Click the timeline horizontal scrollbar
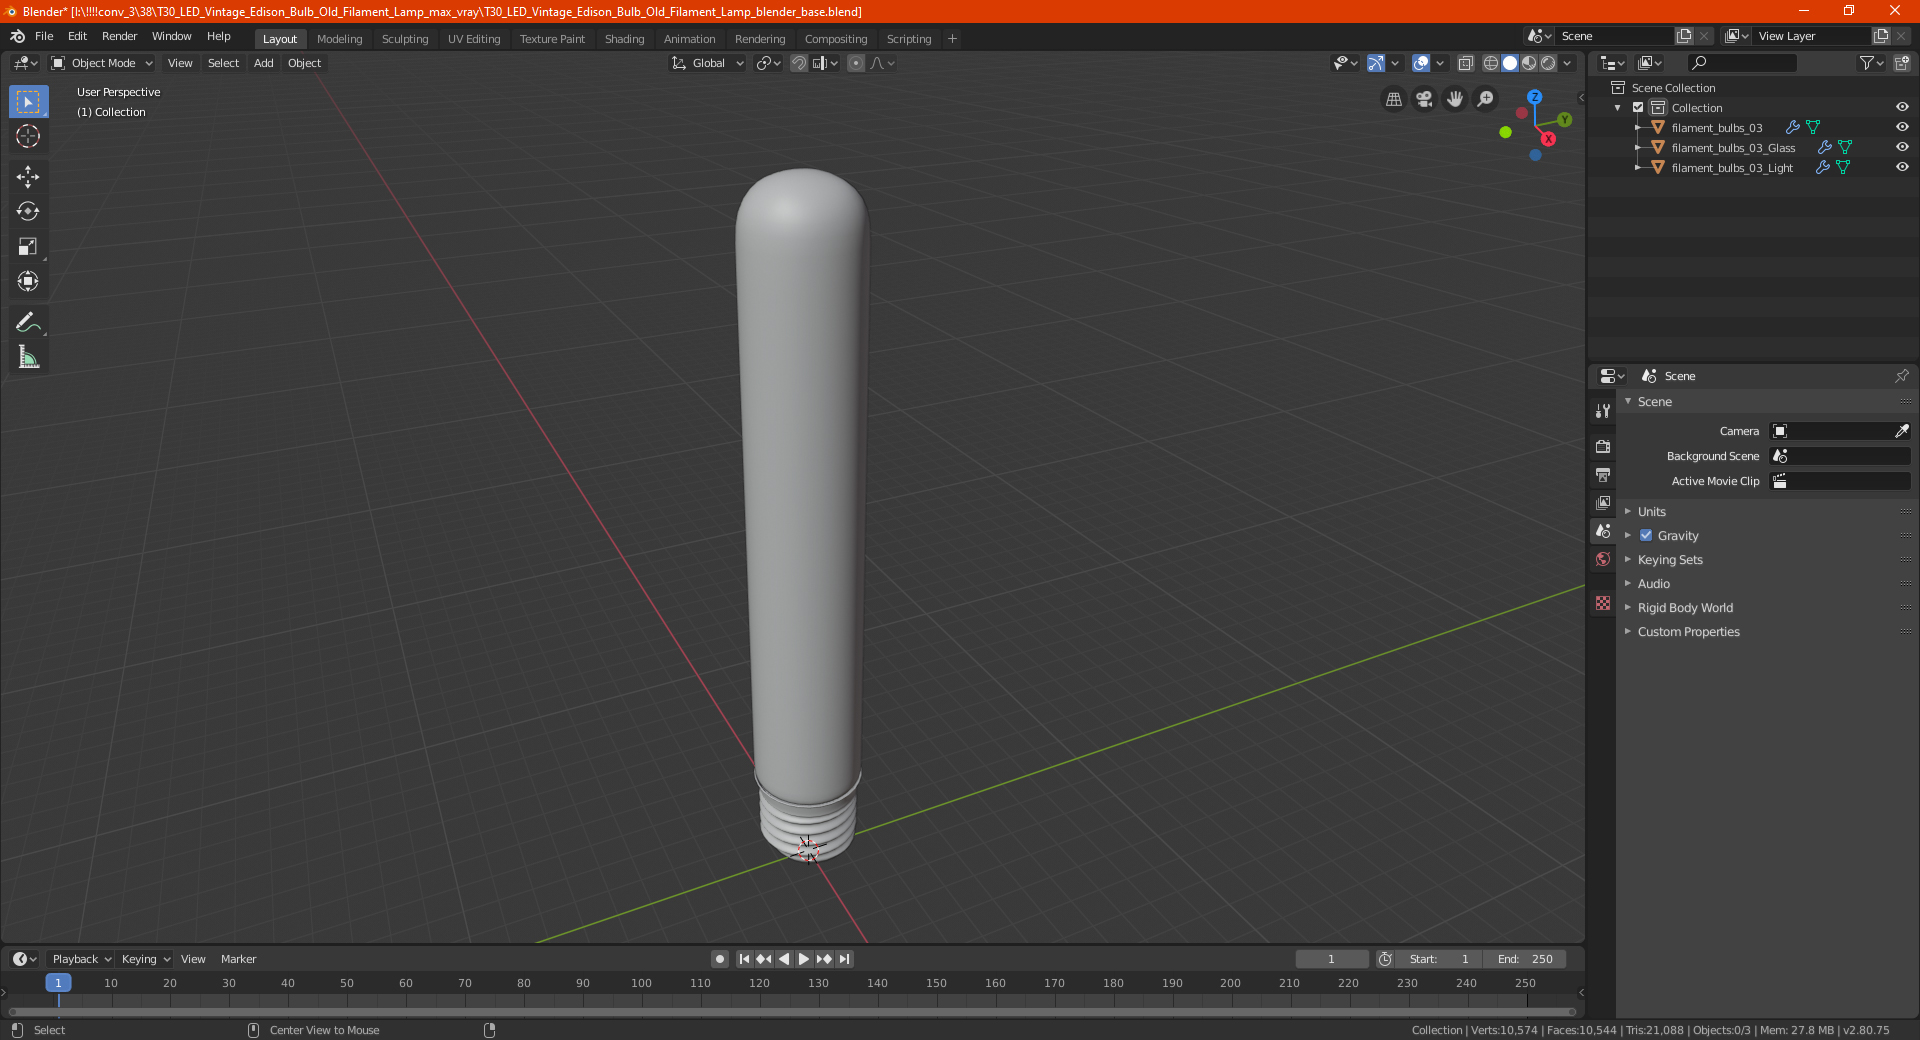This screenshot has height=1040, width=1920. click(792, 1012)
